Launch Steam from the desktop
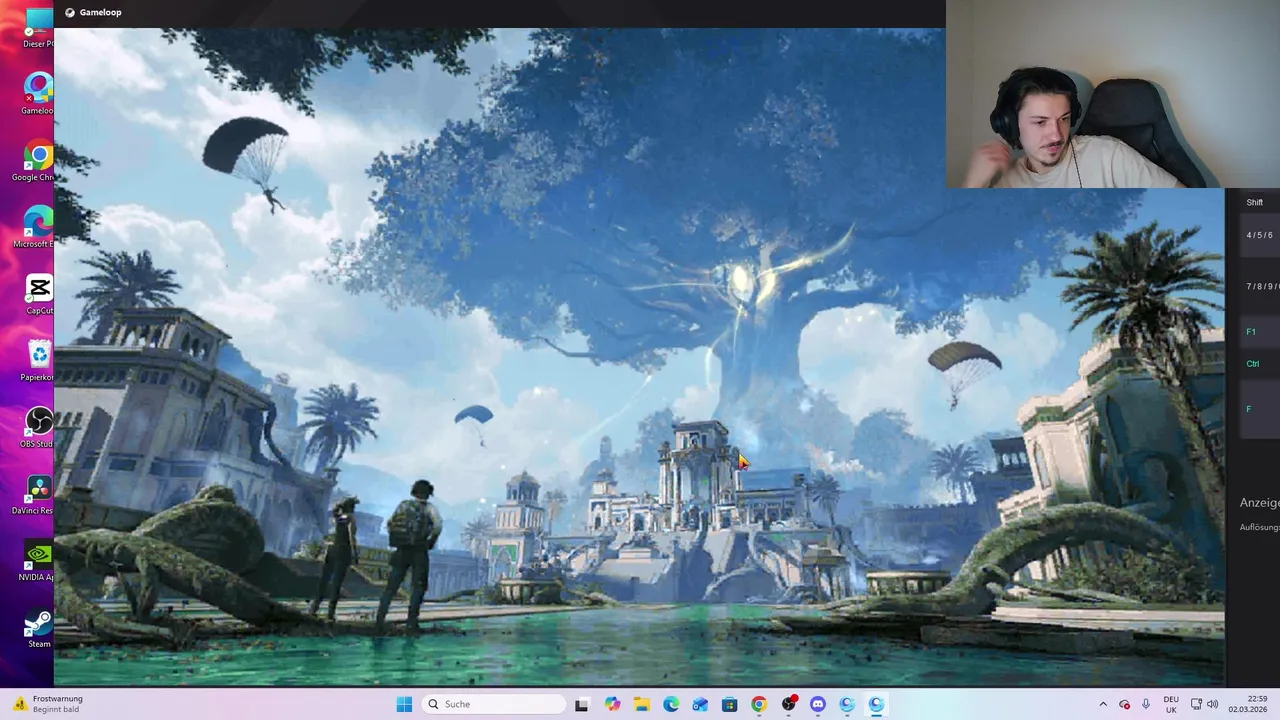The height and width of the screenshot is (720, 1280). pyautogui.click(x=38, y=628)
